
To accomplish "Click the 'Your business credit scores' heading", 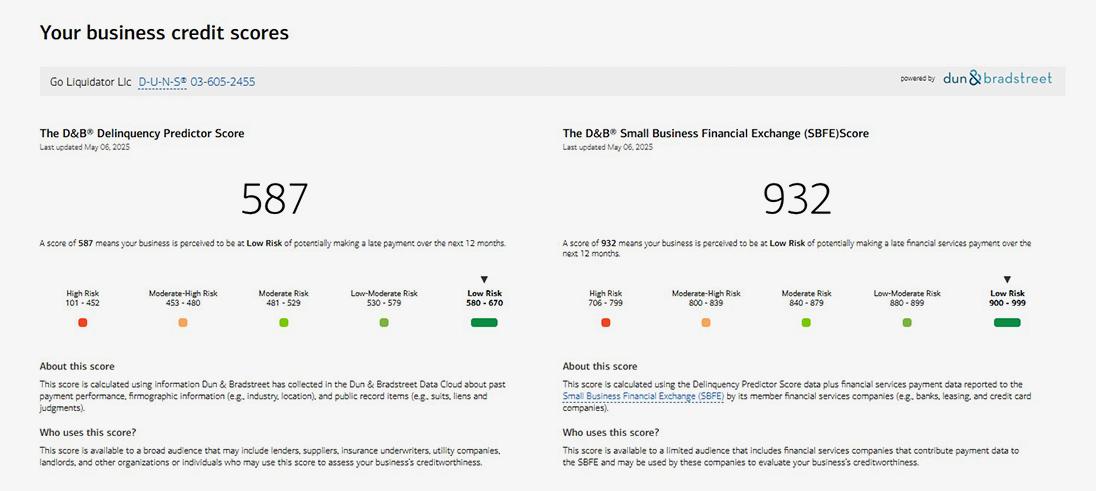I will tap(164, 32).
